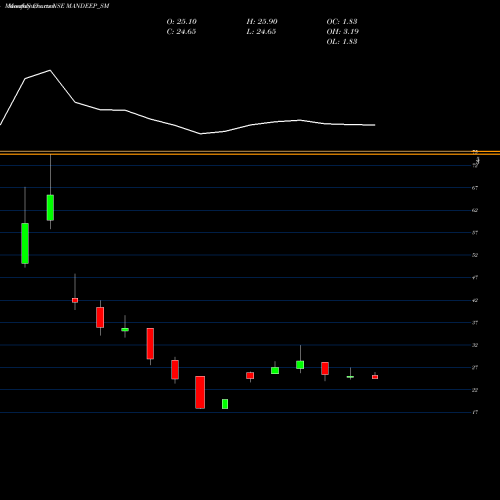The width and height of the screenshot is (500, 500).
Task: Click the 37 price axis label
Action: click(x=475, y=323)
